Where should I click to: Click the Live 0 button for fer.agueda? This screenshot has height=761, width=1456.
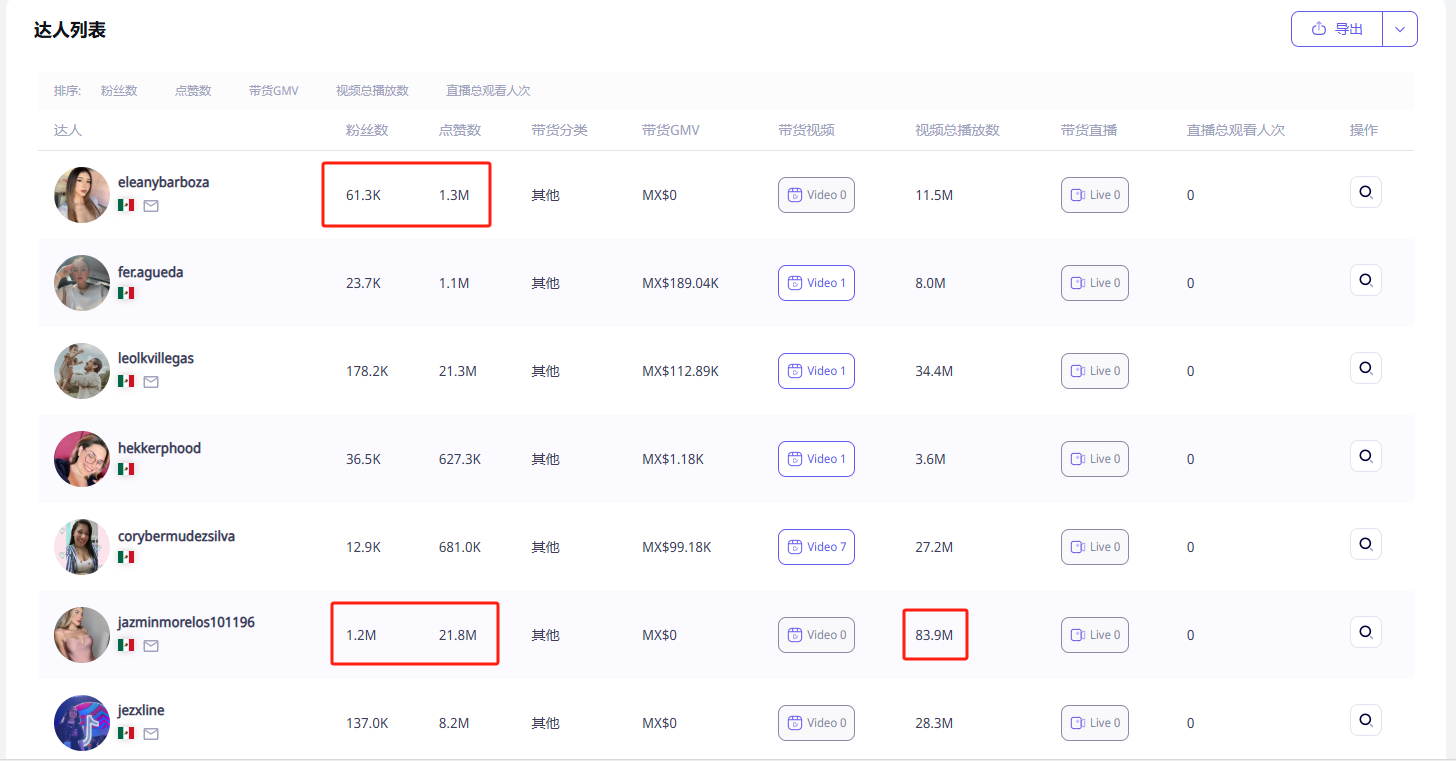[1095, 283]
